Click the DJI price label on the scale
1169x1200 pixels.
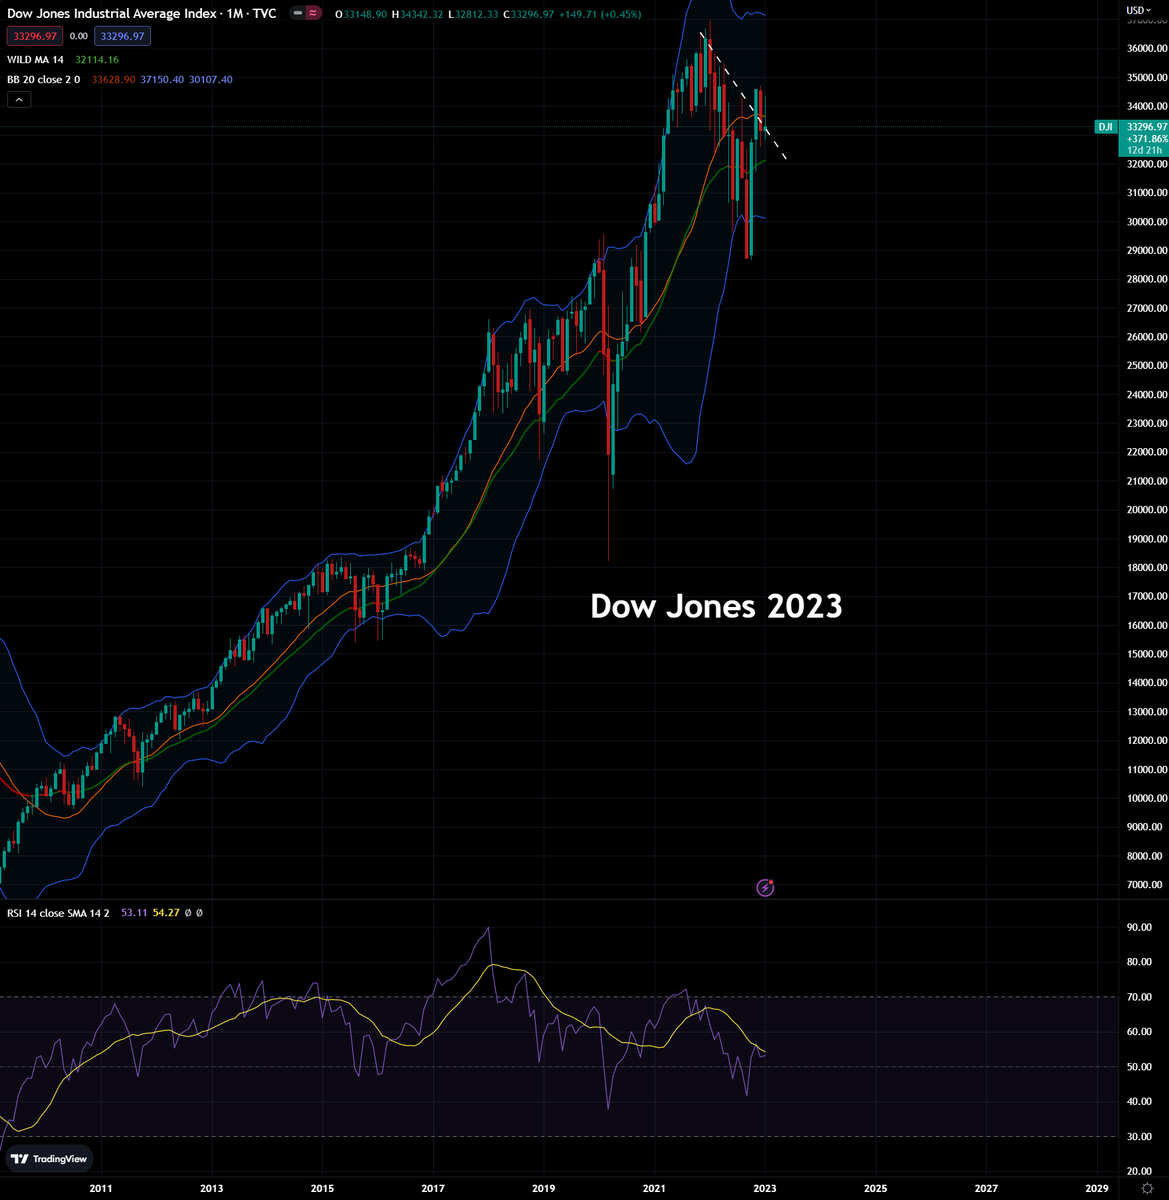[1105, 127]
